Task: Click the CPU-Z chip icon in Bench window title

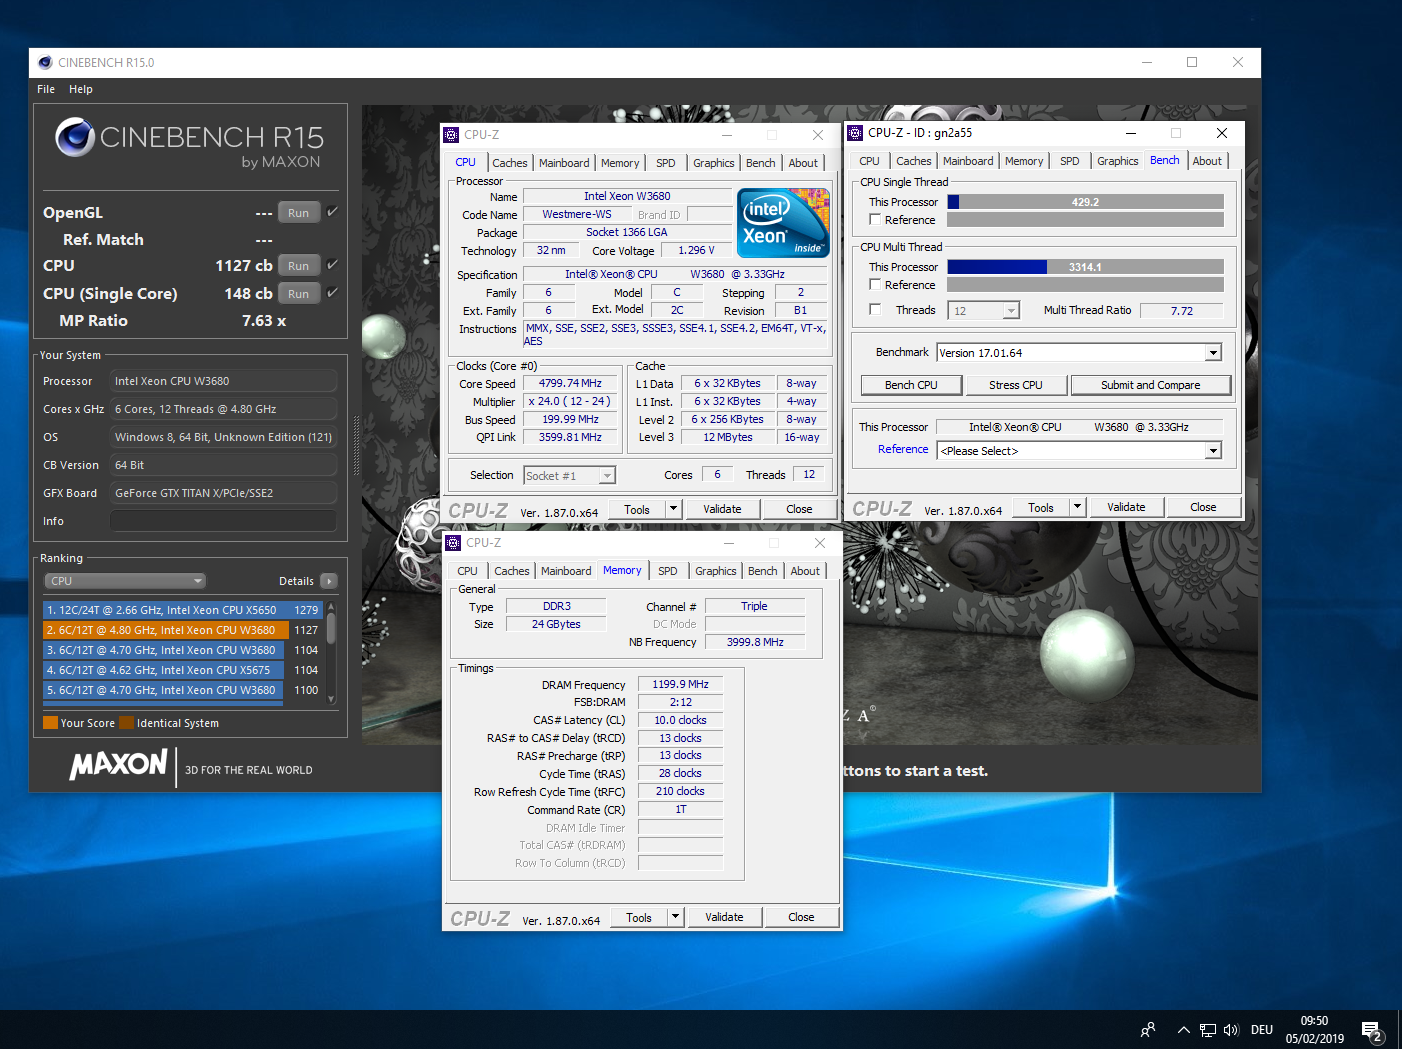Action: coord(855,133)
